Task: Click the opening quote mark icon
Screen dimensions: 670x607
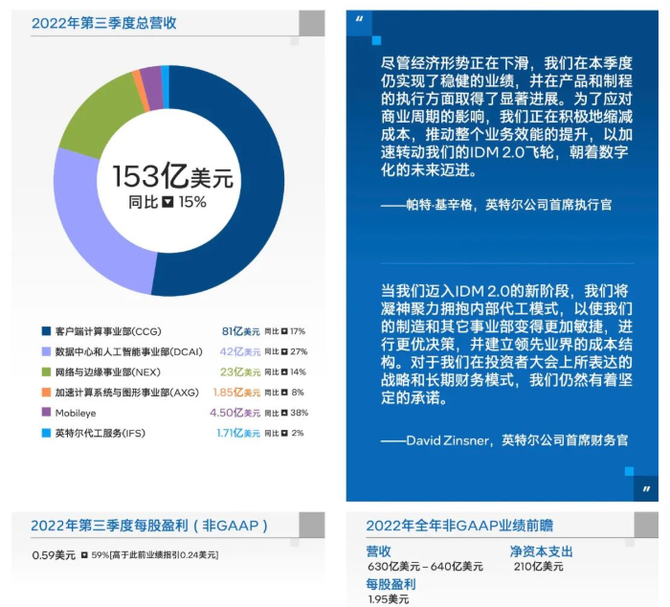Action: click(359, 20)
